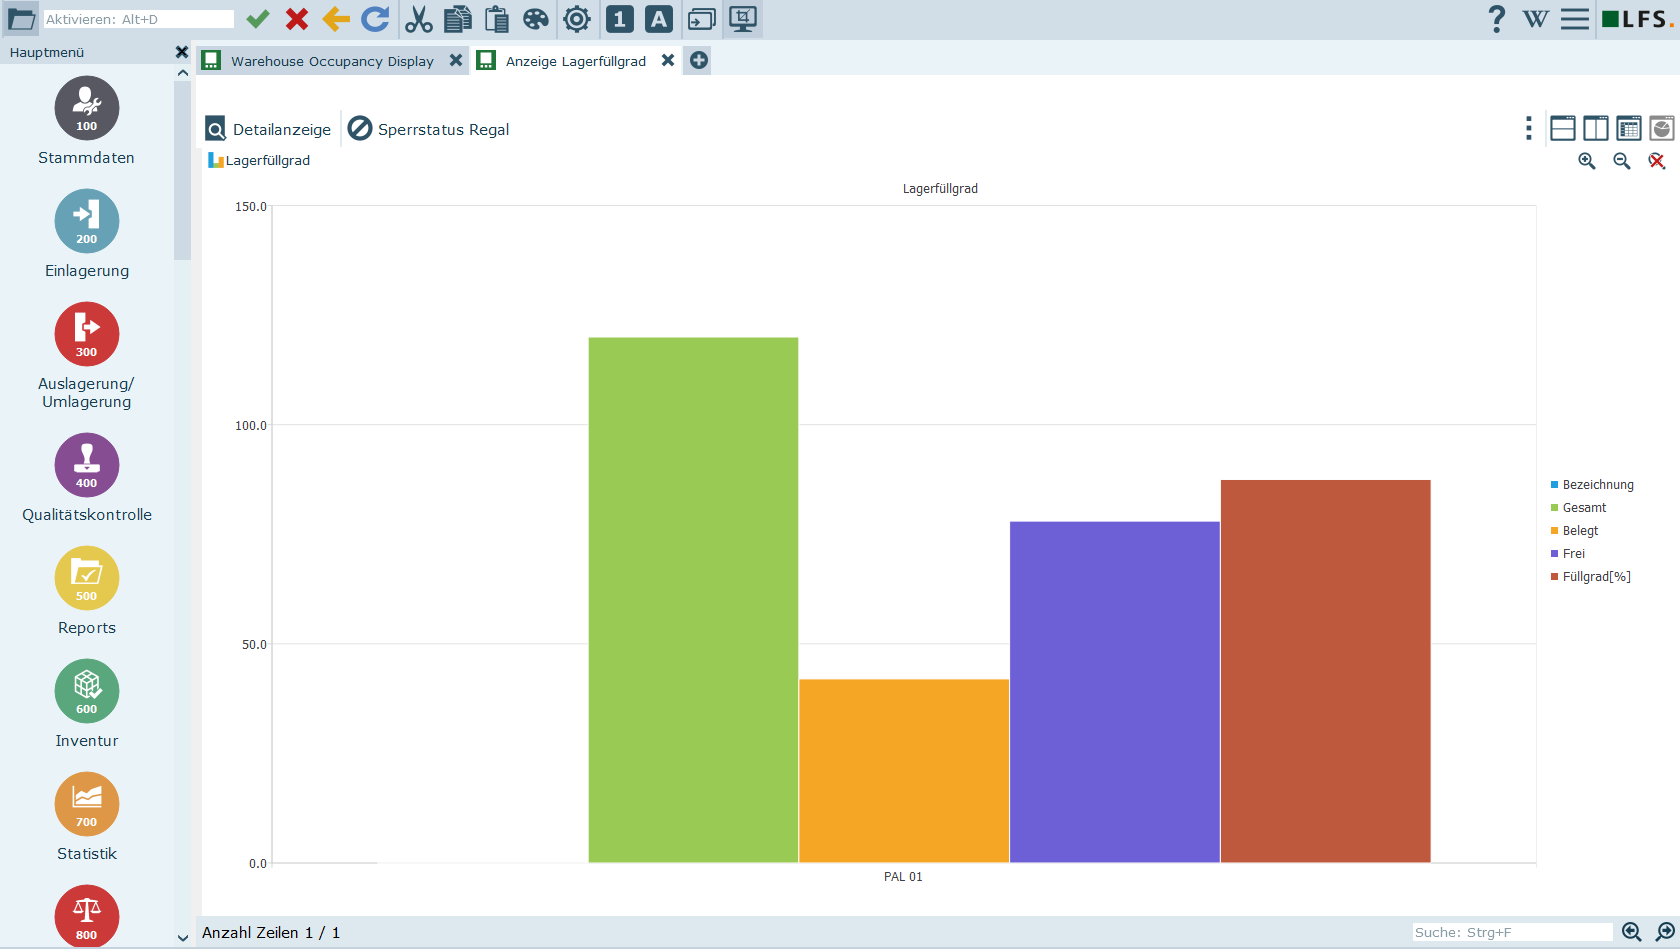The width and height of the screenshot is (1680, 949).
Task: Open the color palette icon
Action: point(536,19)
